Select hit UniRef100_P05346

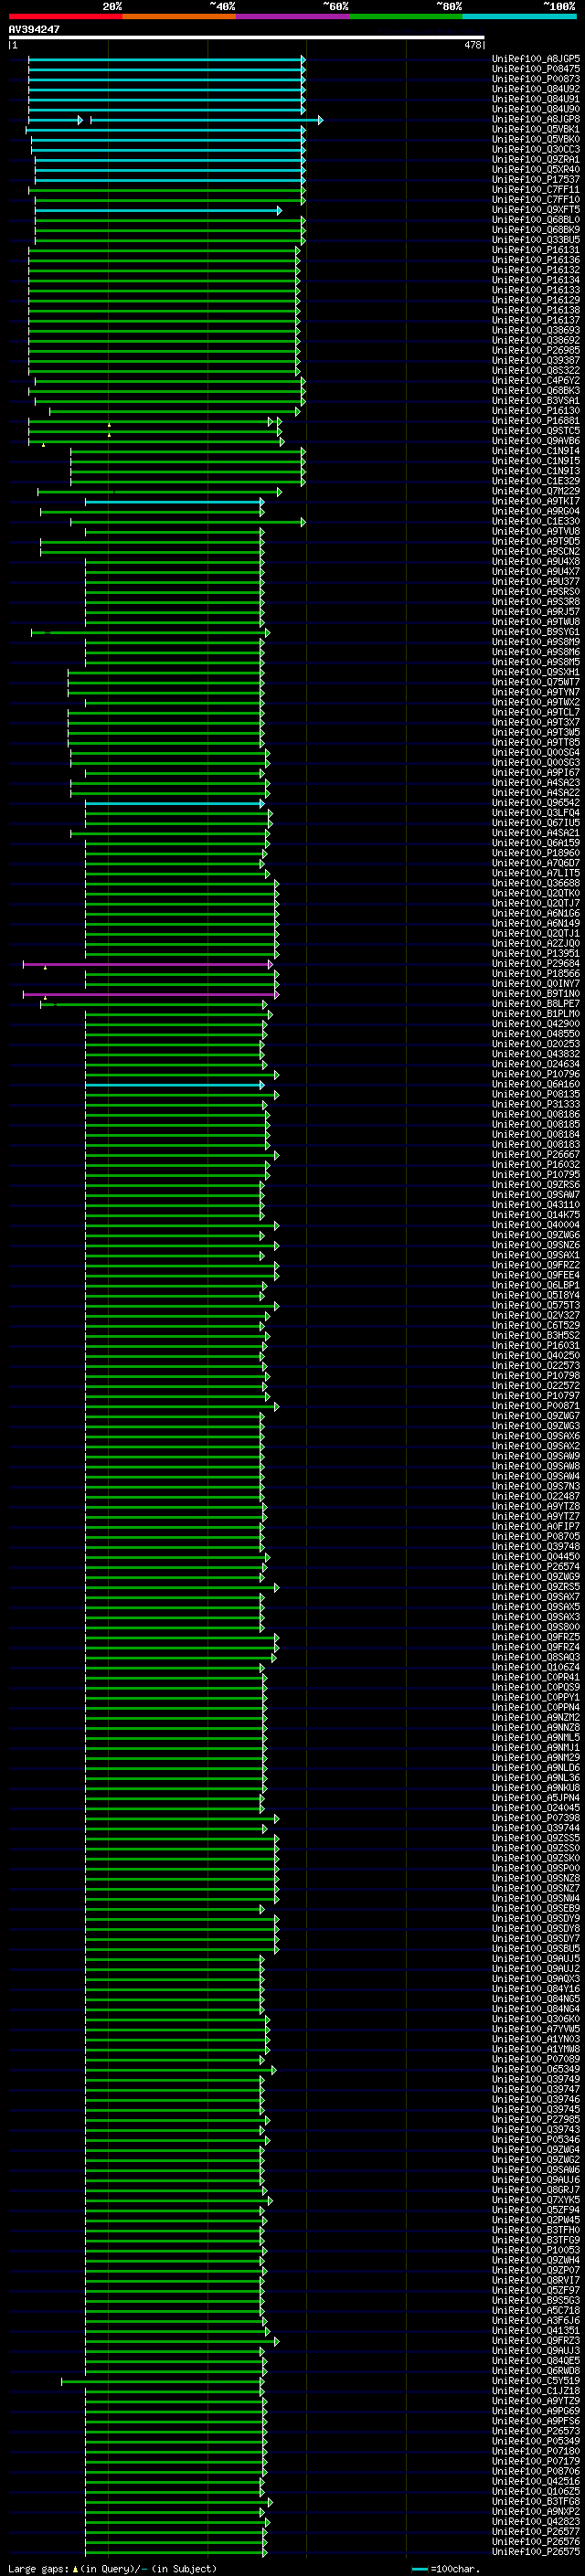pos(536,2139)
